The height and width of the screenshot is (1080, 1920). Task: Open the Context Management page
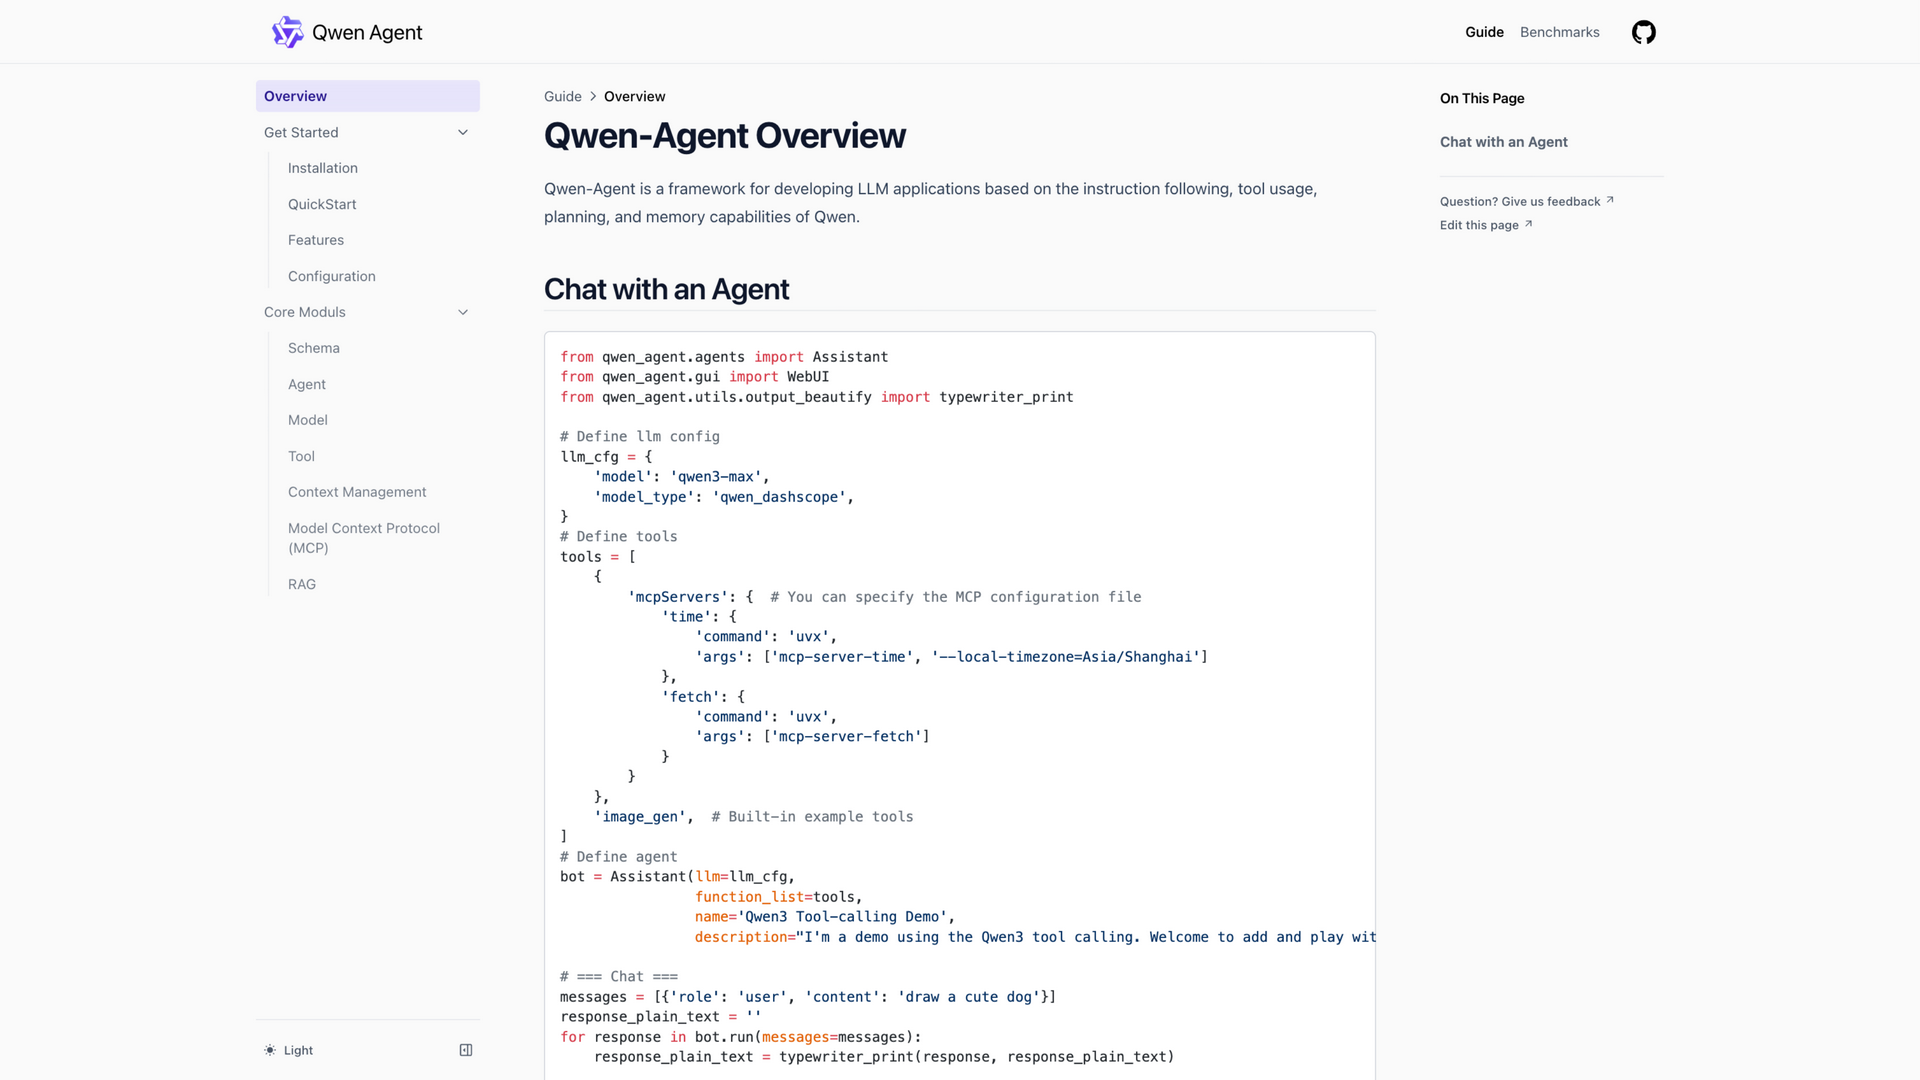coord(357,492)
